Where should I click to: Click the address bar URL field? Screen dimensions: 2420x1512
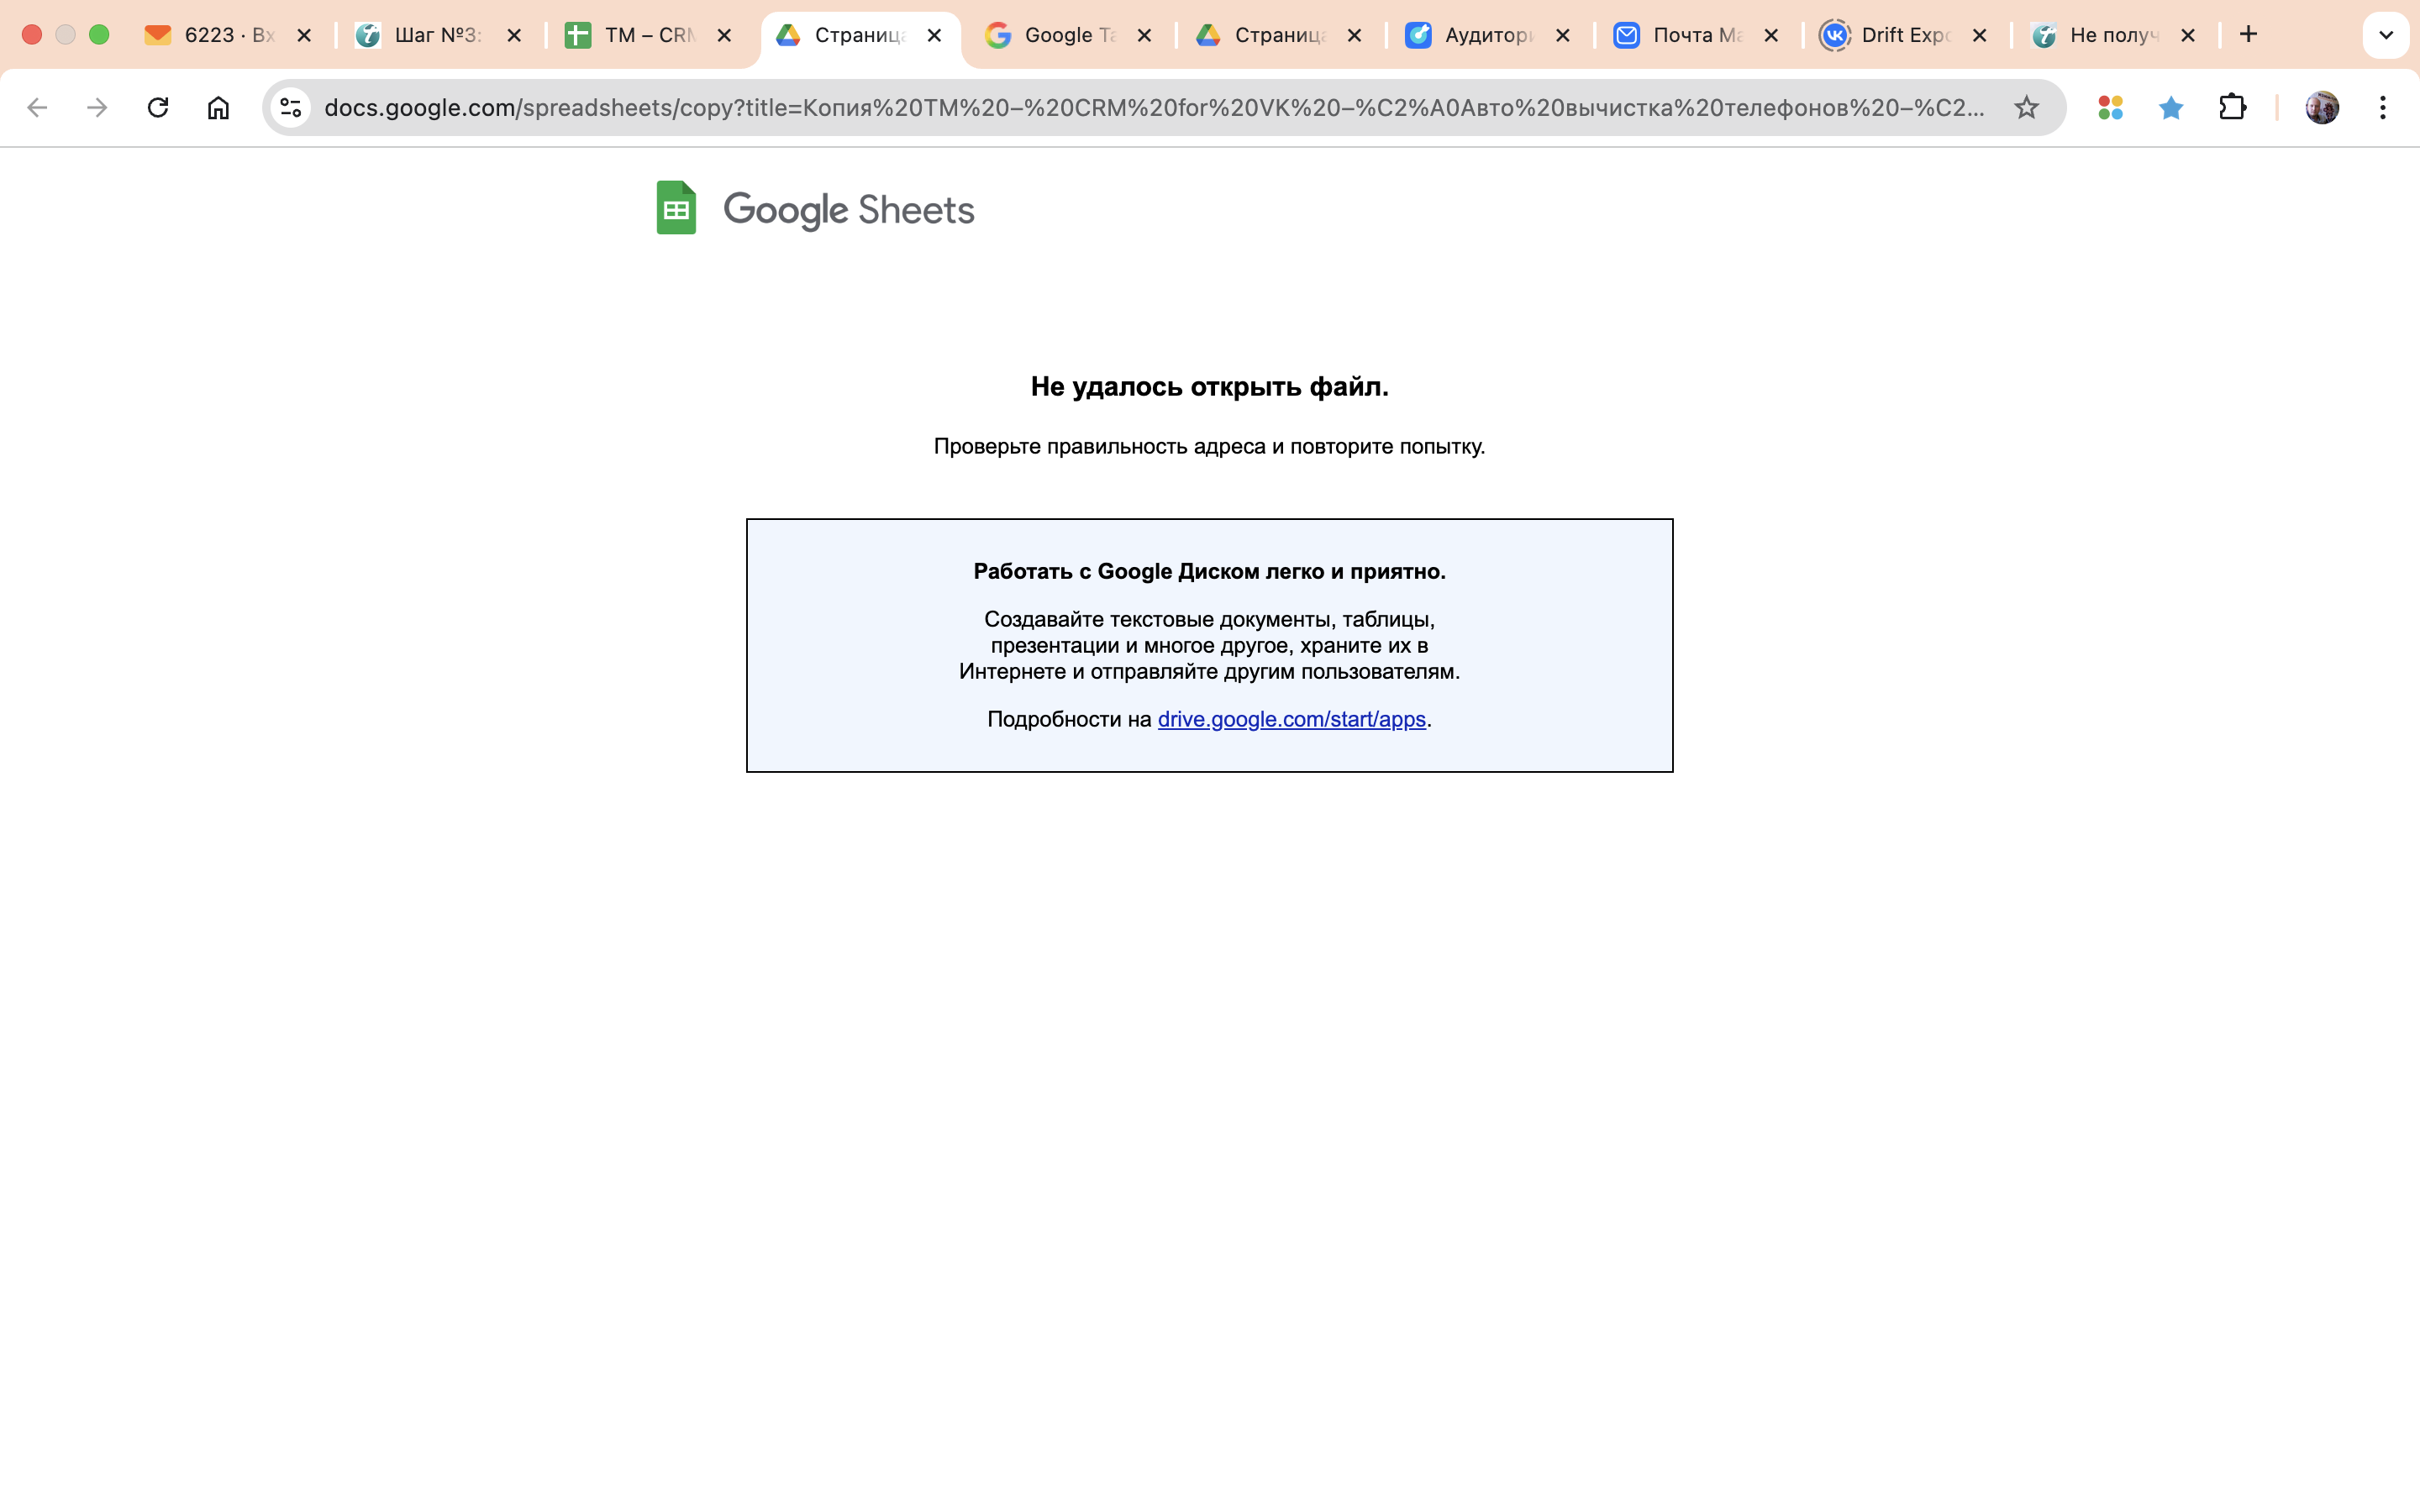[x=1150, y=107]
